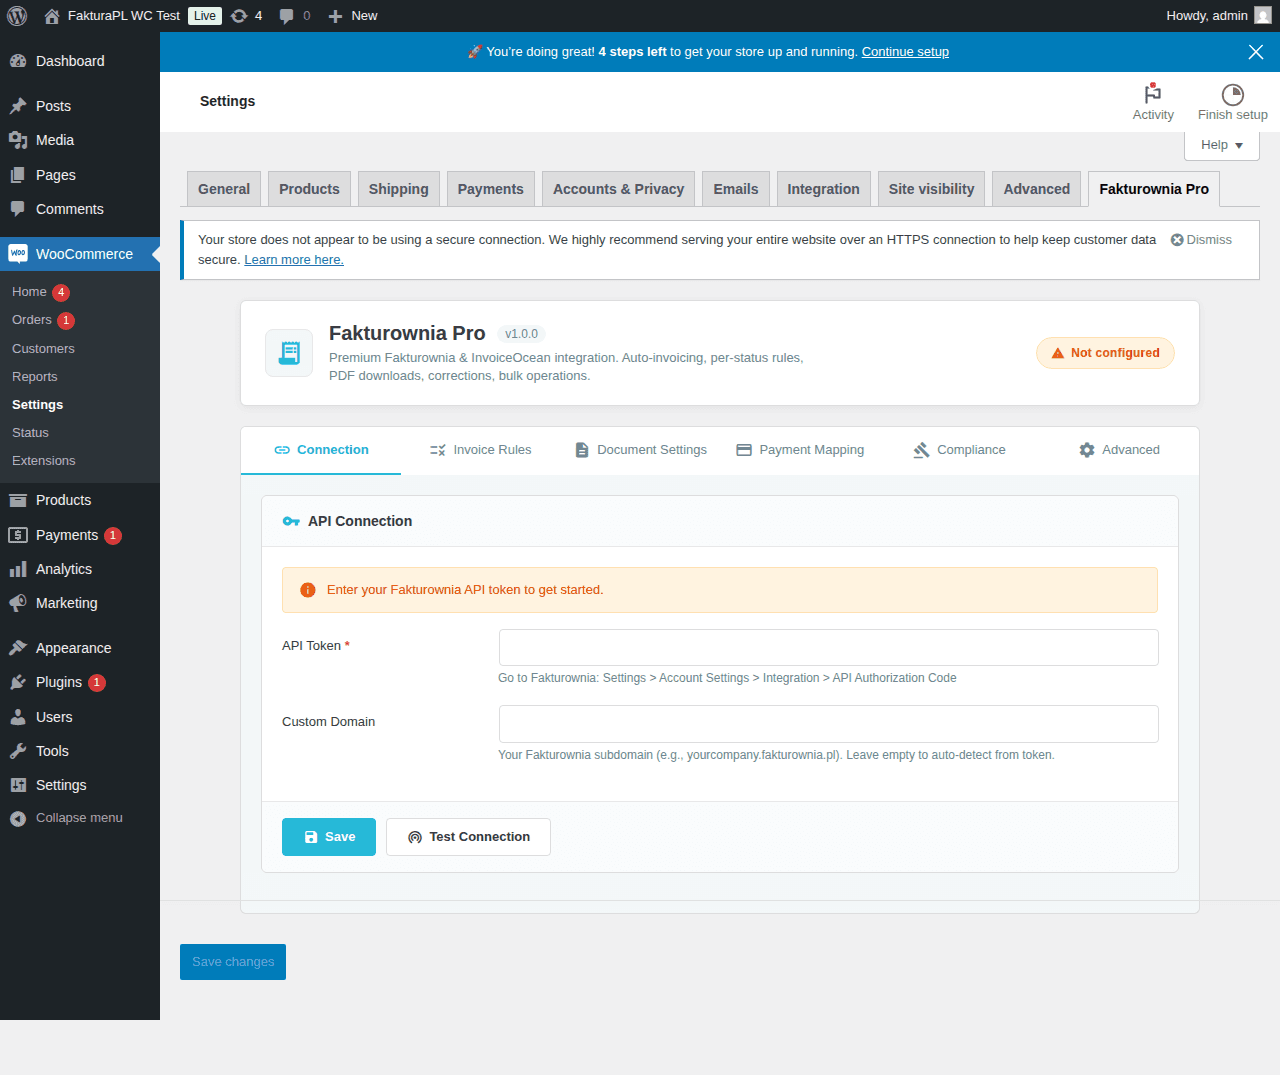Click the key icon beside API Connection
Screen dimensions: 1280x1075
(291, 520)
